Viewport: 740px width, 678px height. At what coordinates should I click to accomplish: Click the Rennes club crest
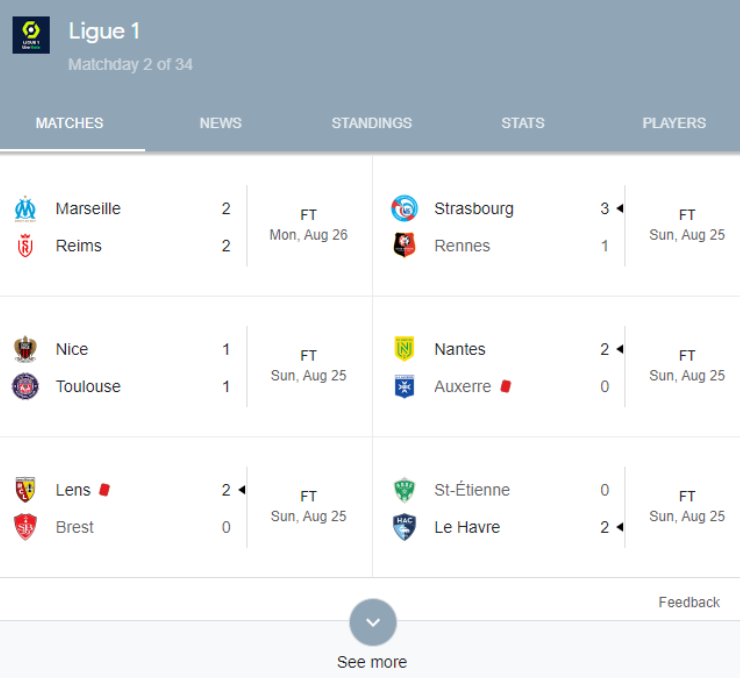coord(404,245)
